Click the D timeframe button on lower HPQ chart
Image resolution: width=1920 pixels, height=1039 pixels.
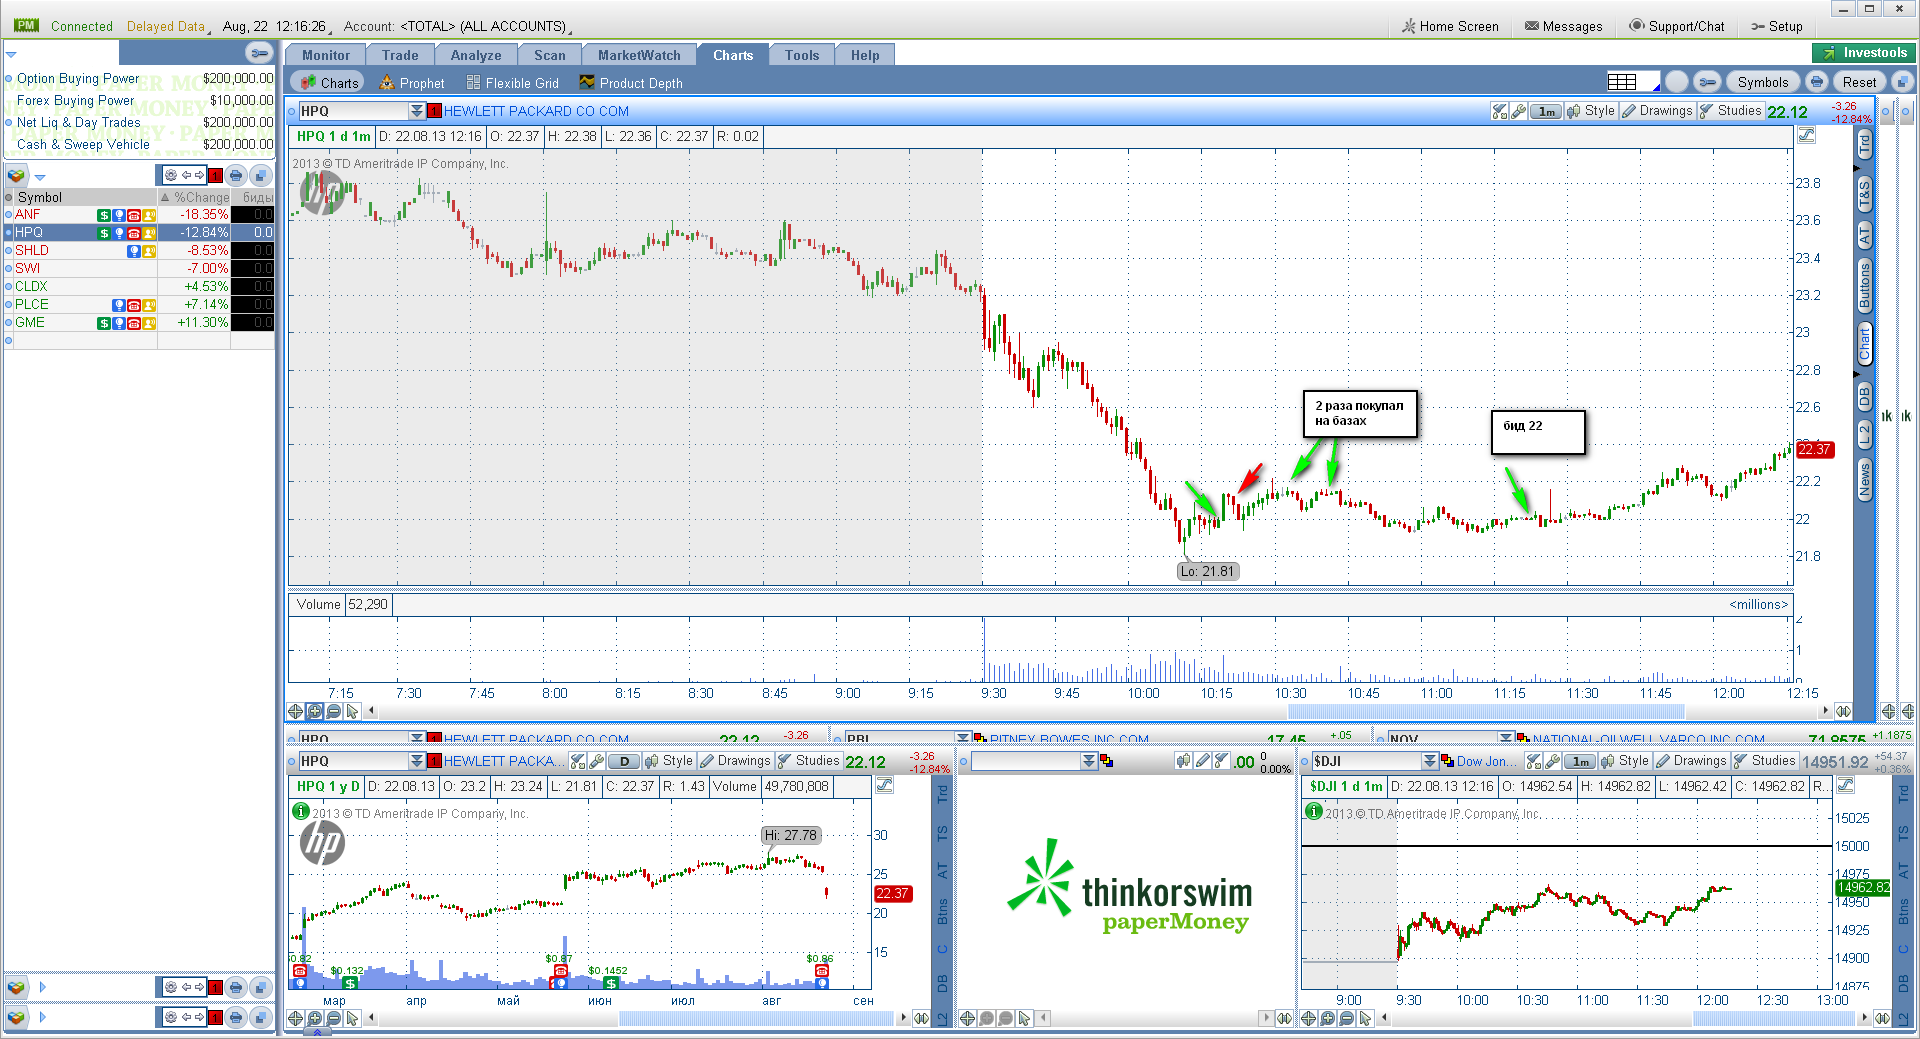pos(624,761)
